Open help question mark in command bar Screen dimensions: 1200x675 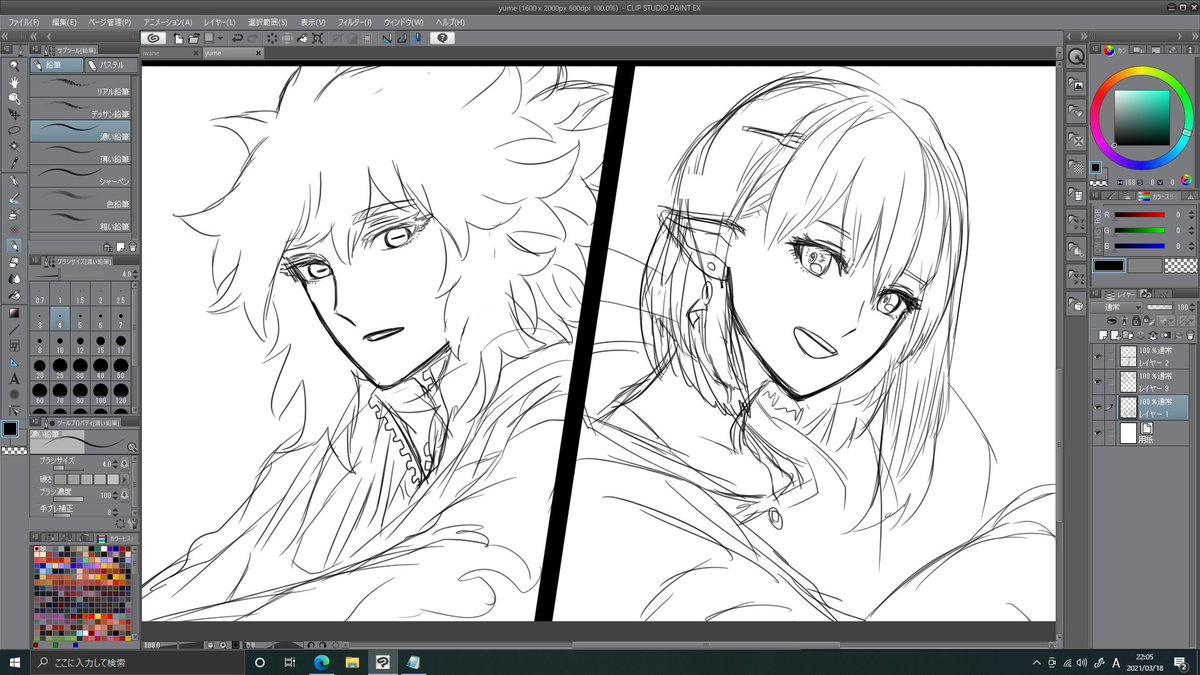443,38
